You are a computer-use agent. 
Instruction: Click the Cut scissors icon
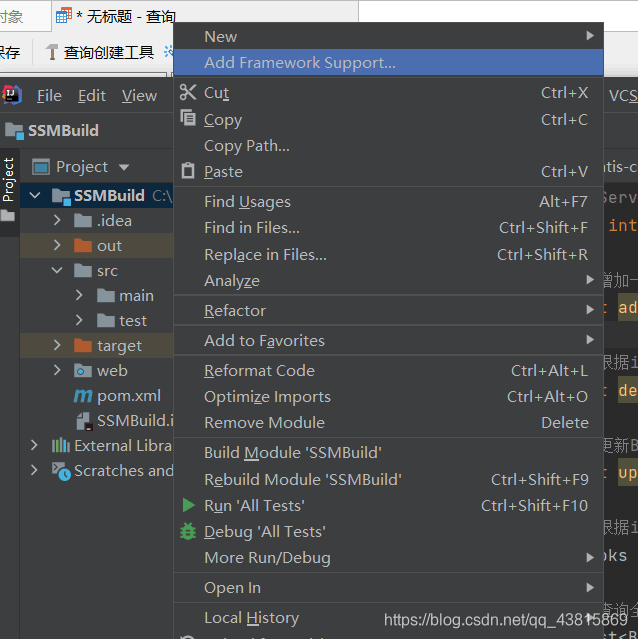188,93
